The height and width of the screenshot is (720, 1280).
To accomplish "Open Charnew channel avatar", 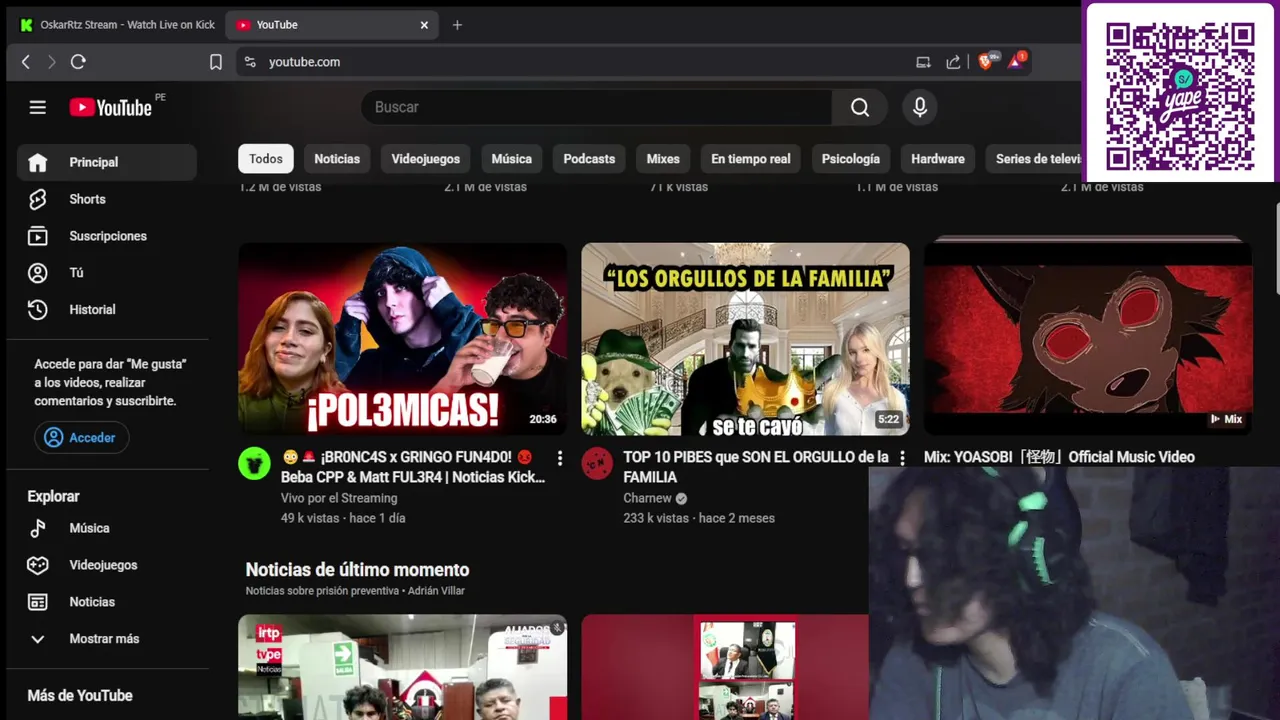I will 597,463.
